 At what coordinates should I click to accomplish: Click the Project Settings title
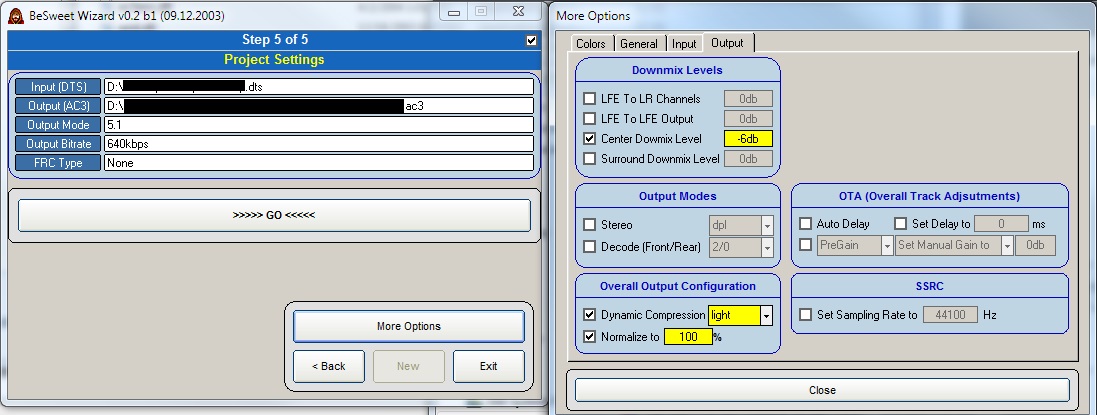coord(274,59)
